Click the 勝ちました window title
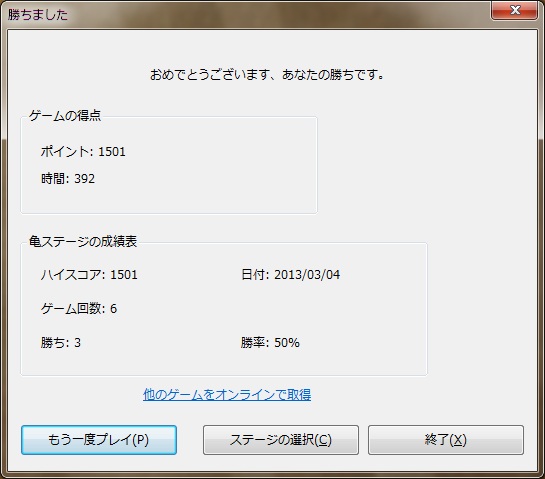Viewport: 545px width, 479px height. click(38, 15)
